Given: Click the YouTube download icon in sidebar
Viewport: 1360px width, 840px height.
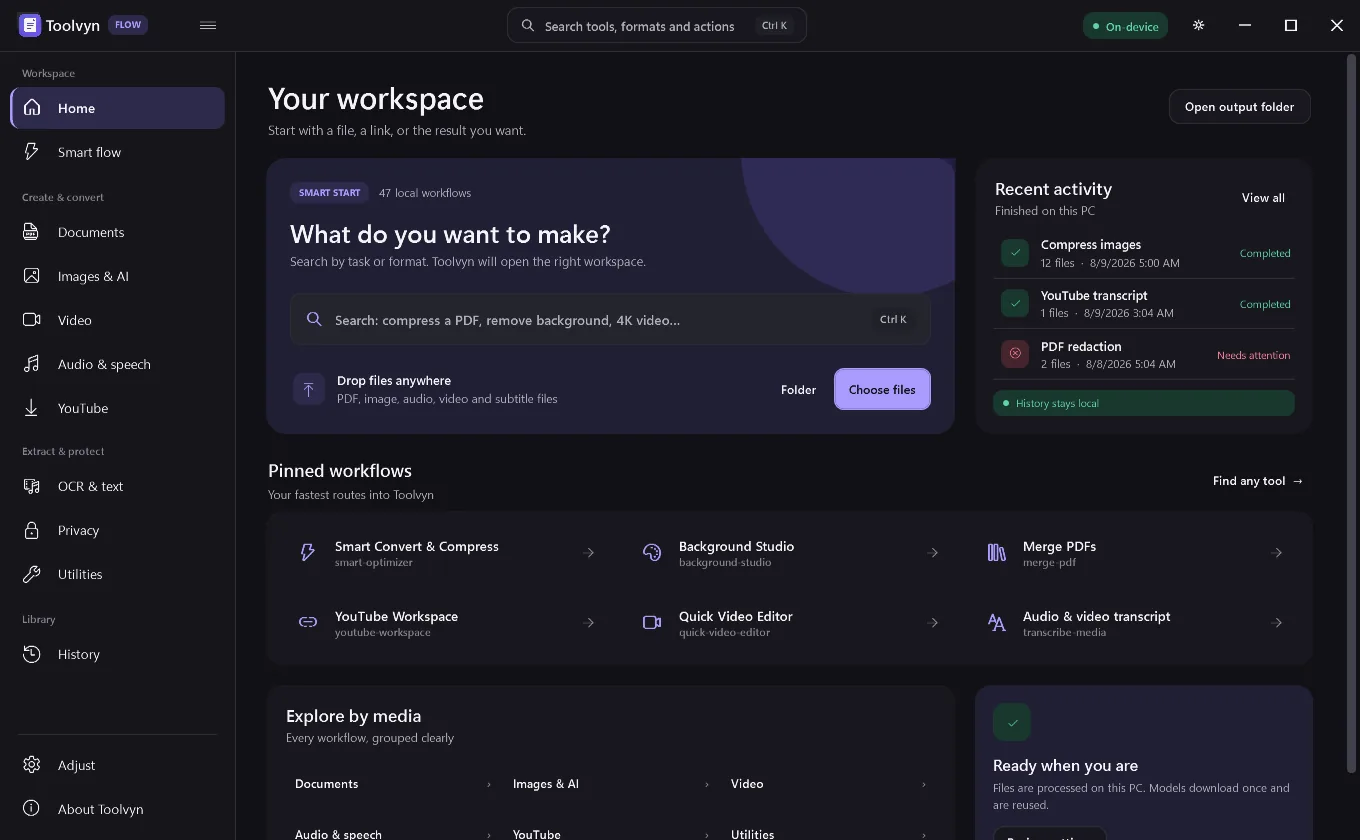Looking at the screenshot, I should coord(32,408).
